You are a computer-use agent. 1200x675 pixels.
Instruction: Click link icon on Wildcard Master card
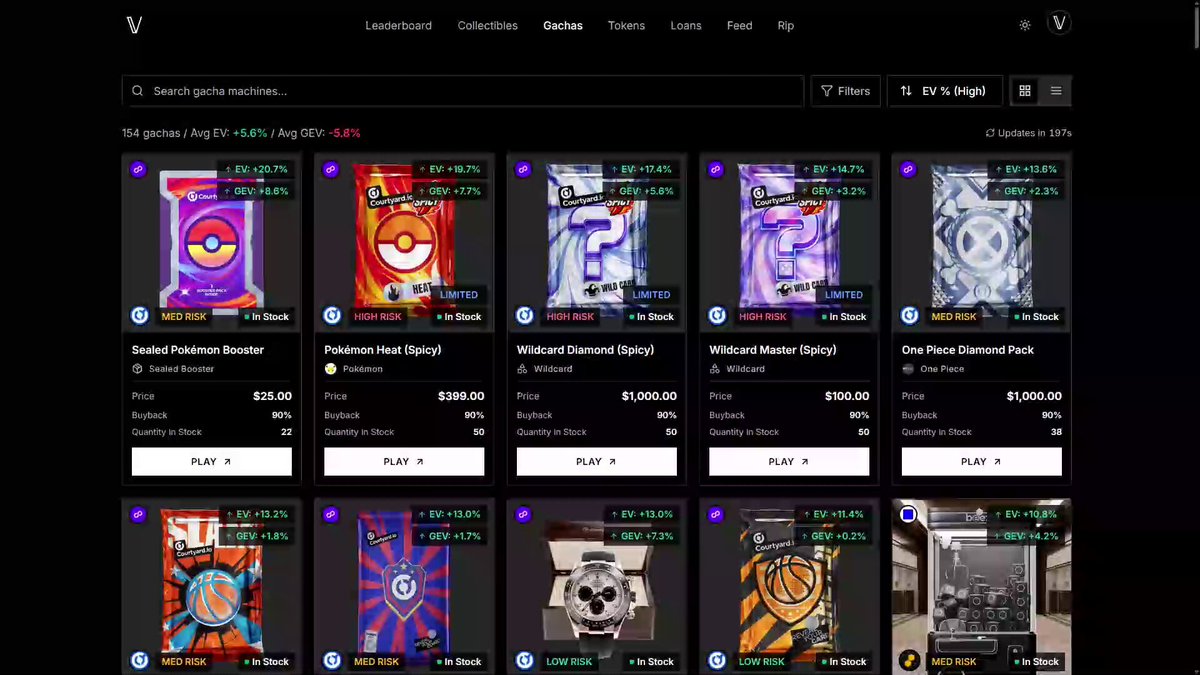pos(716,169)
